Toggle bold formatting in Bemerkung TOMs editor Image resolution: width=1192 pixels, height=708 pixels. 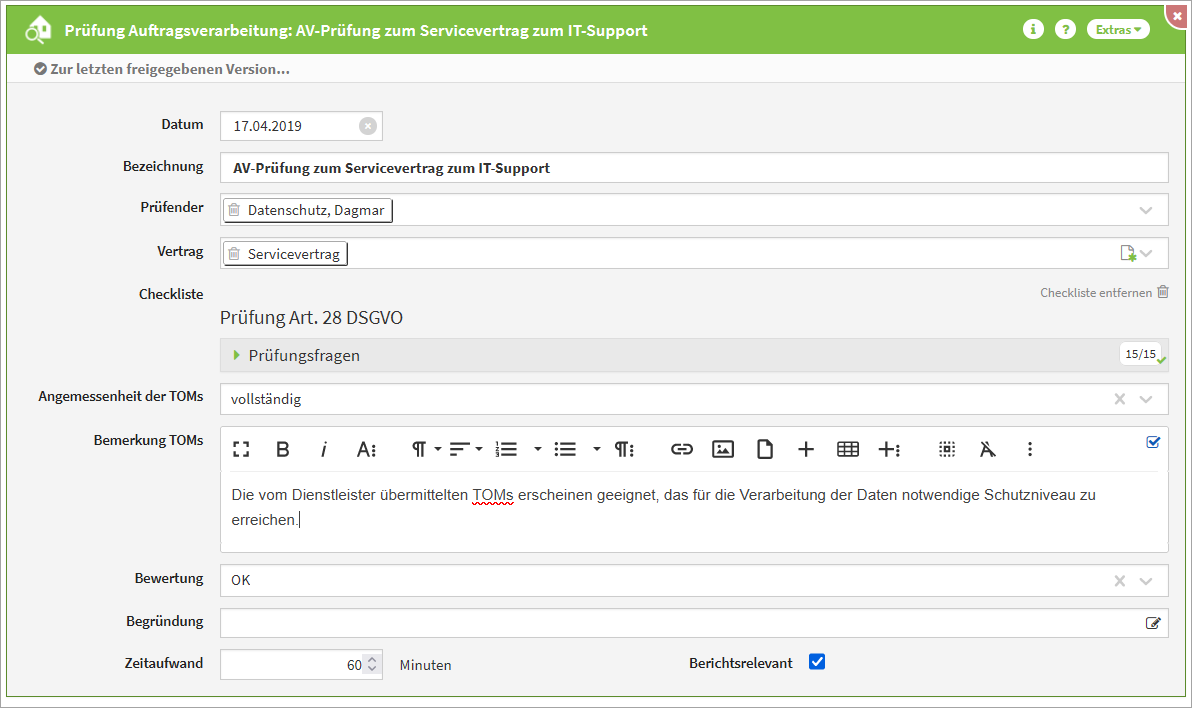[283, 450]
